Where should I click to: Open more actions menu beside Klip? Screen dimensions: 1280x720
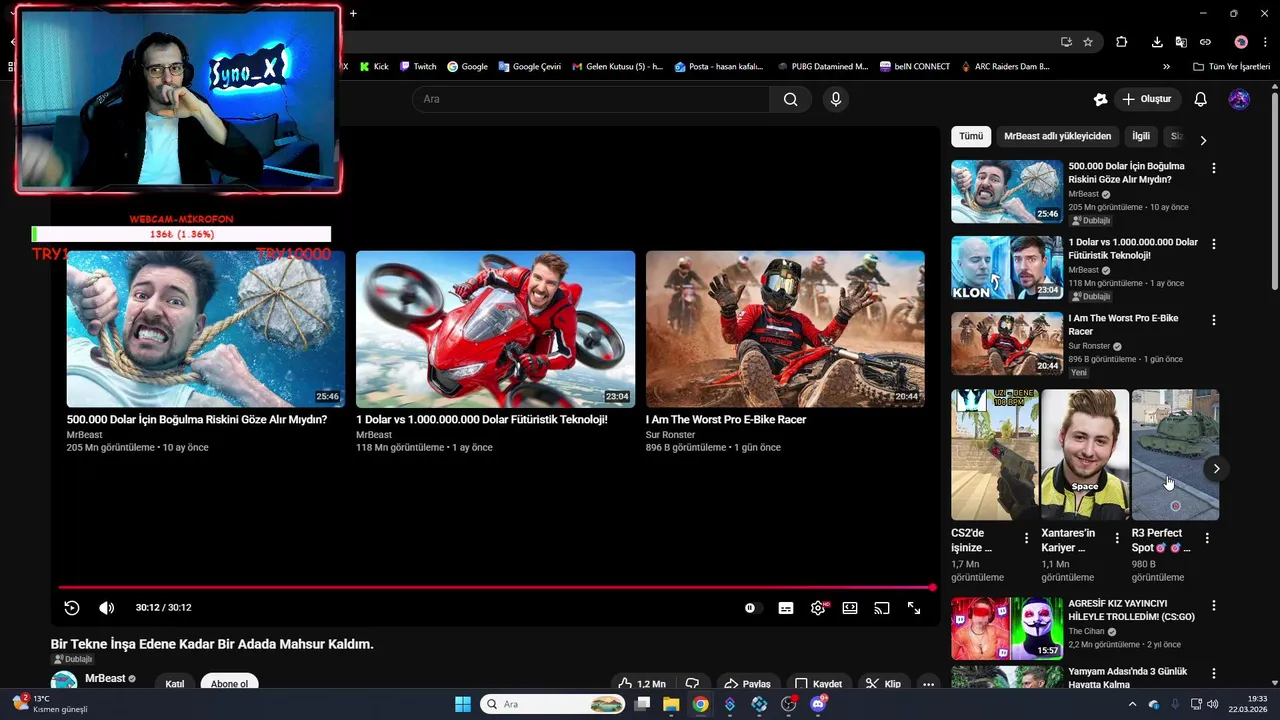pyautogui.click(x=929, y=684)
